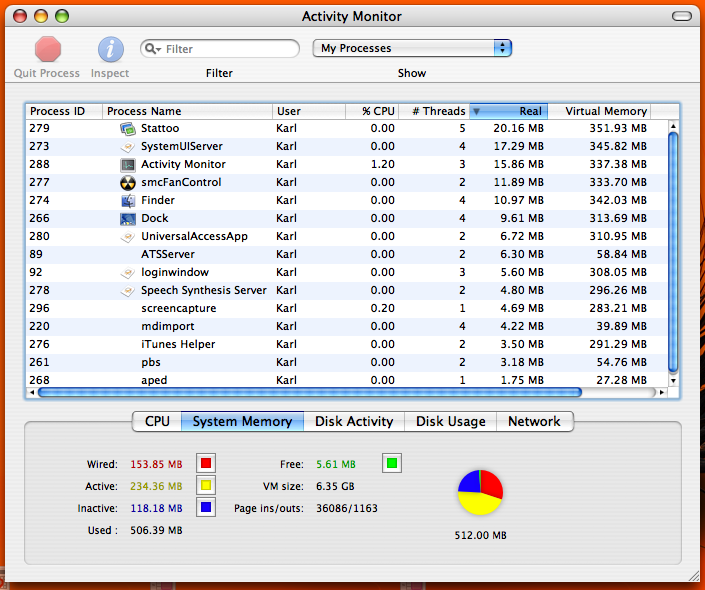This screenshot has width=705, height=590.
Task: Sort by Process Name column header
Action: click(x=187, y=111)
